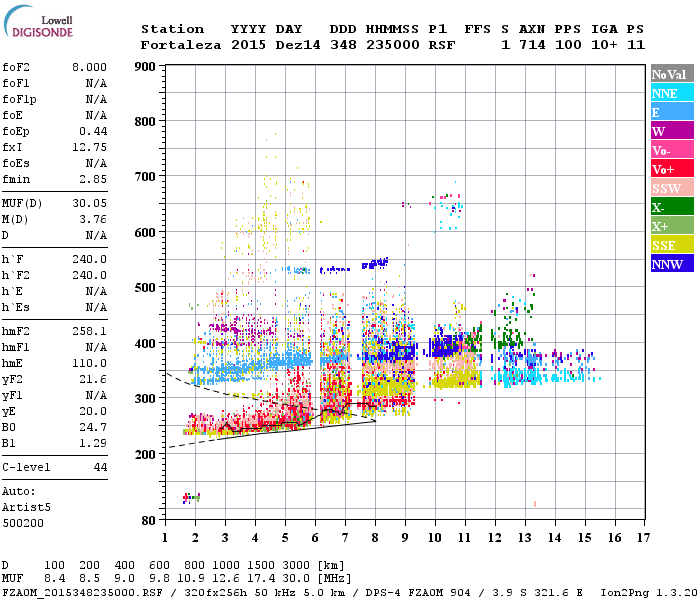Click the C-level value 44
Screen dimensions: 700x600
point(100,467)
